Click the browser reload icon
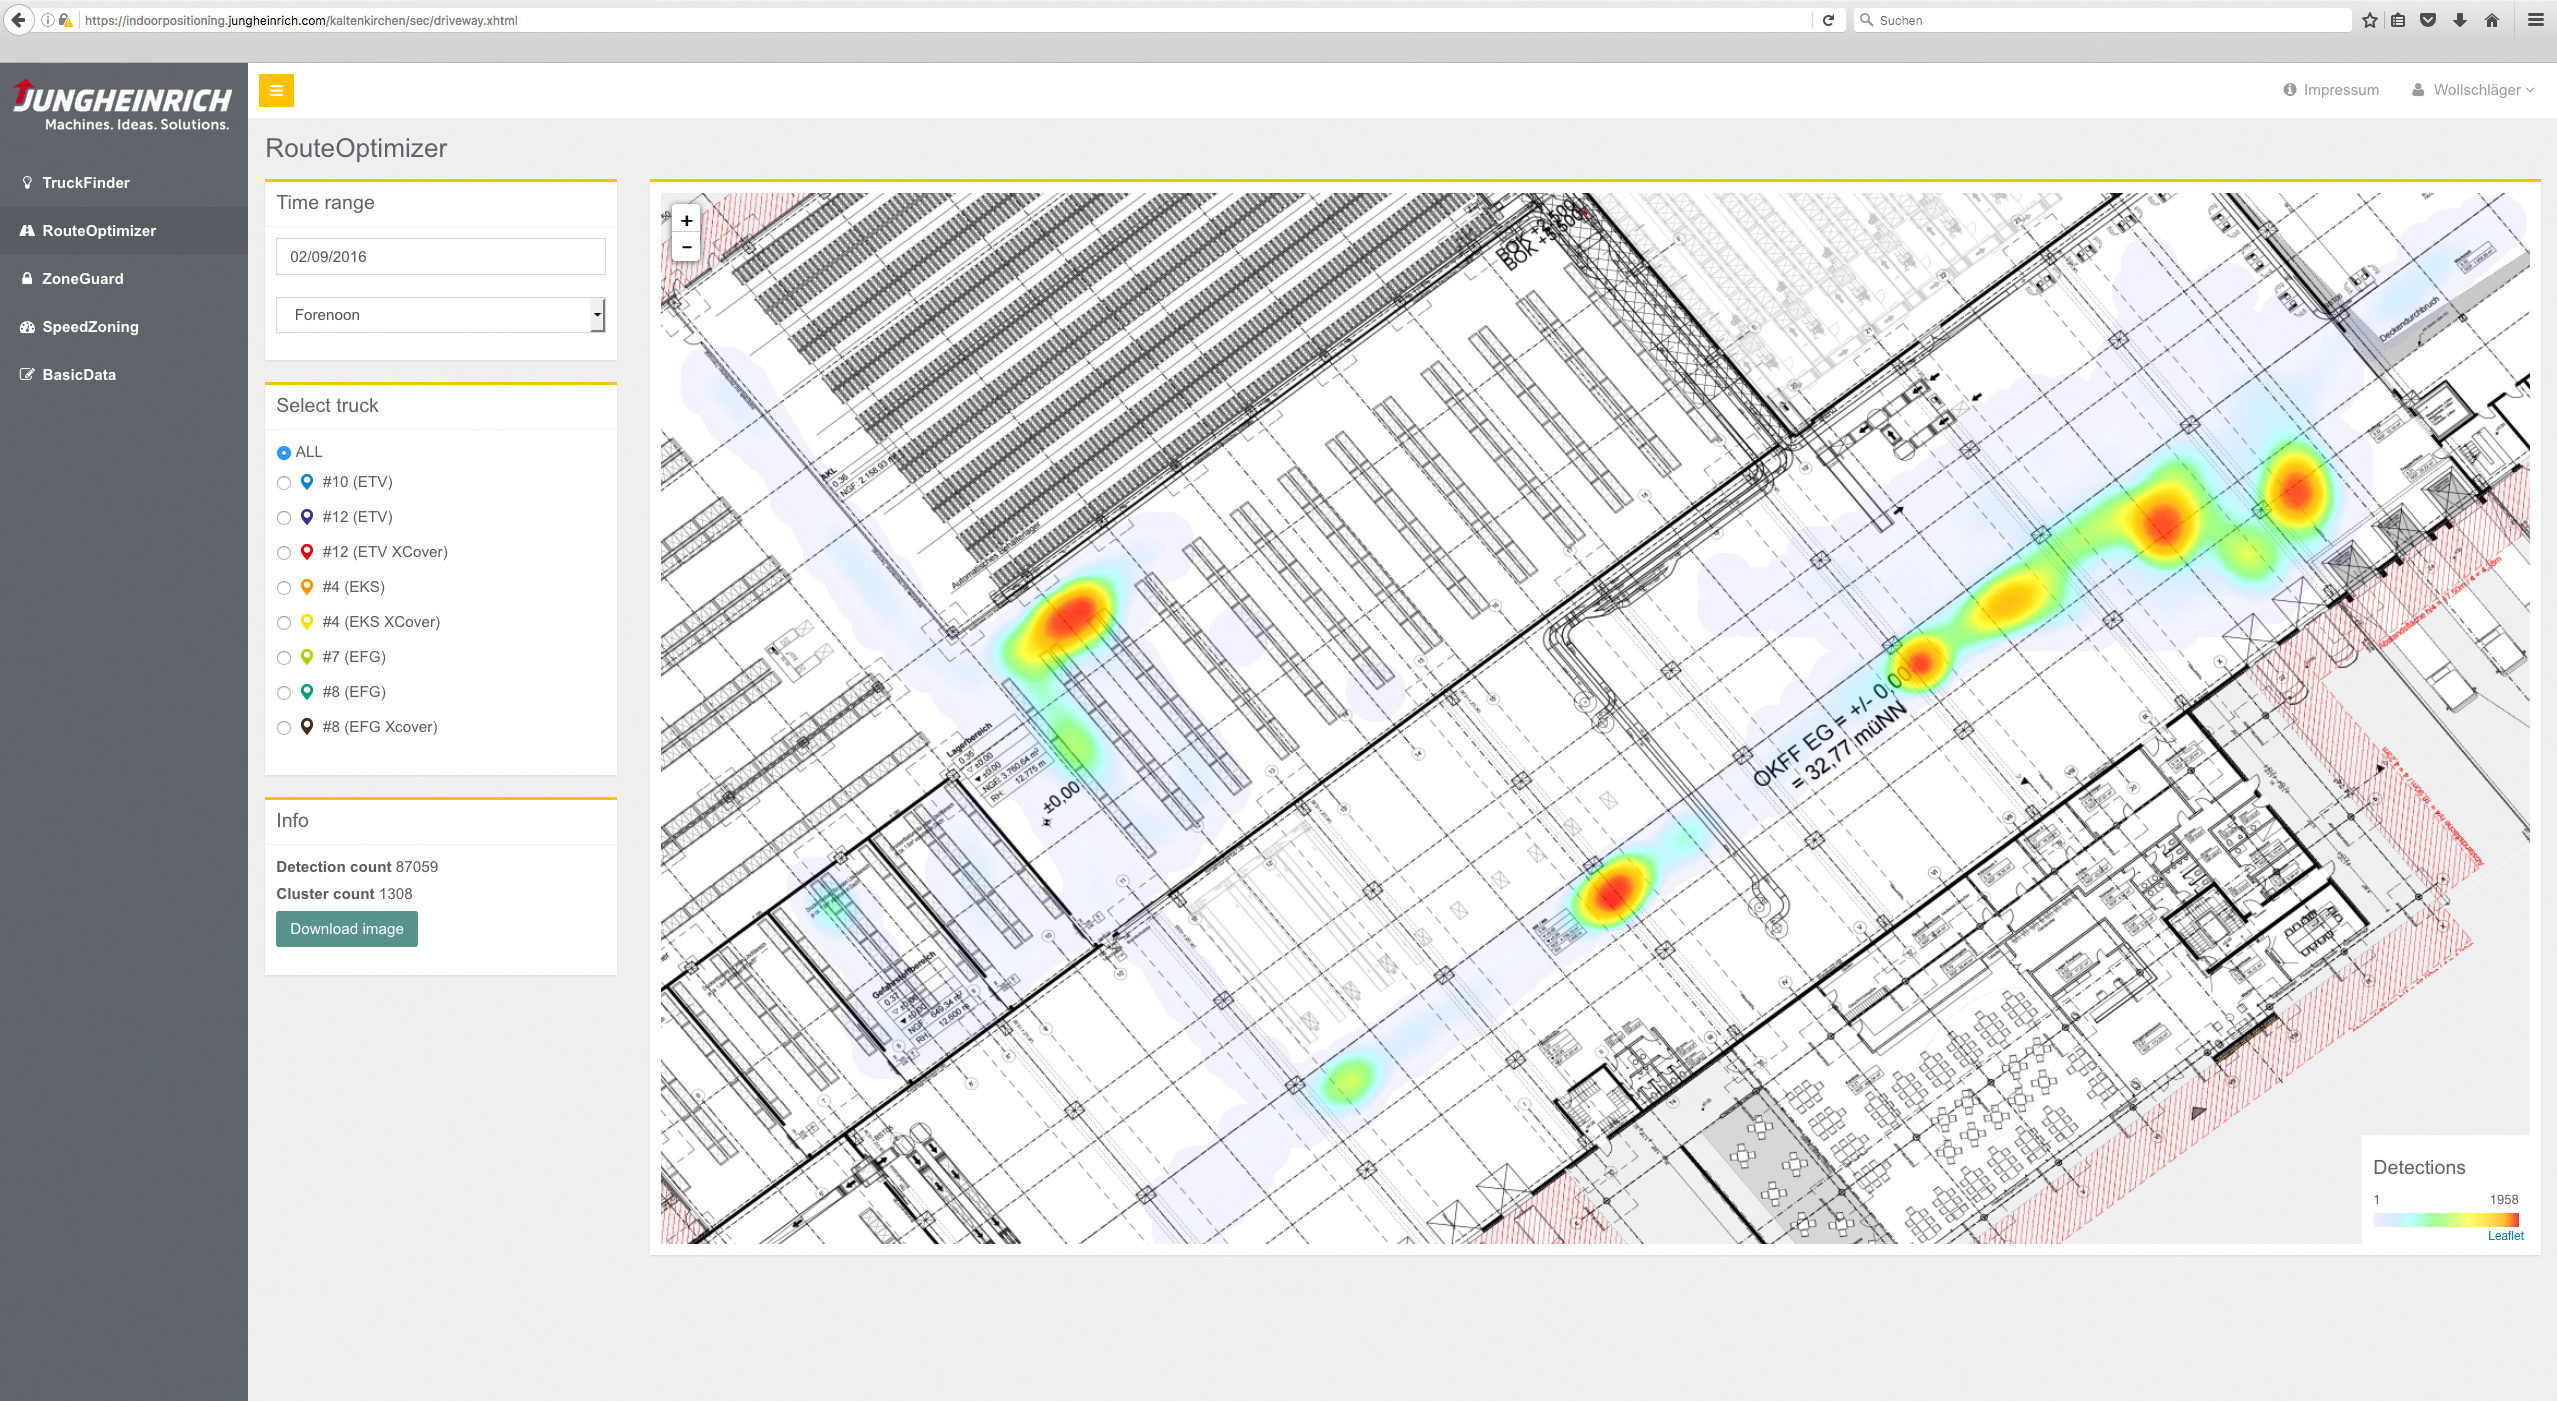 click(1828, 20)
